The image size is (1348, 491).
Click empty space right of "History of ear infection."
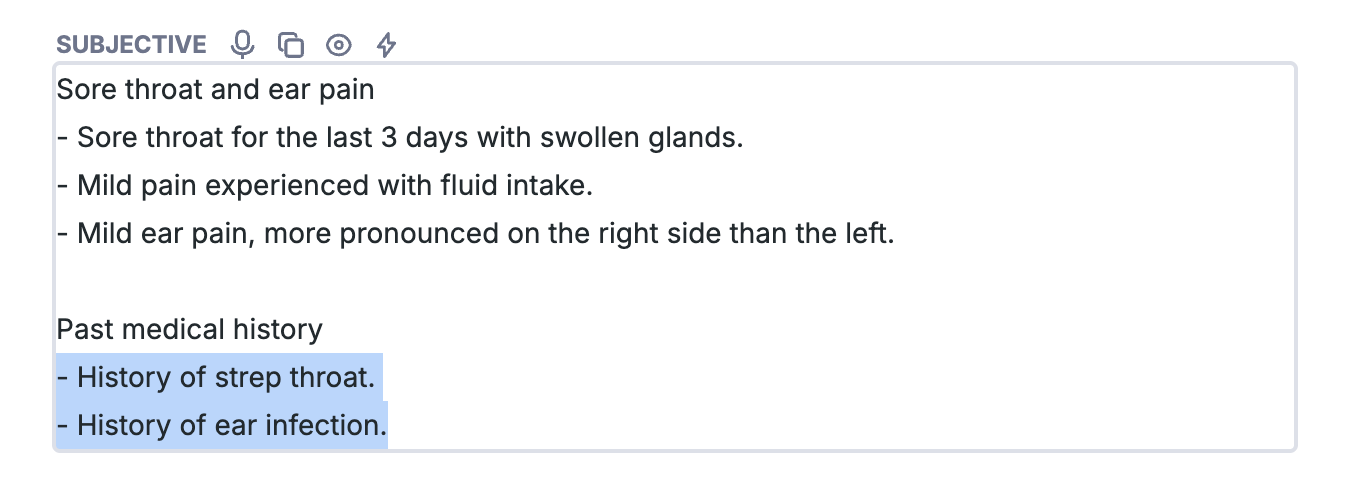coord(840,425)
